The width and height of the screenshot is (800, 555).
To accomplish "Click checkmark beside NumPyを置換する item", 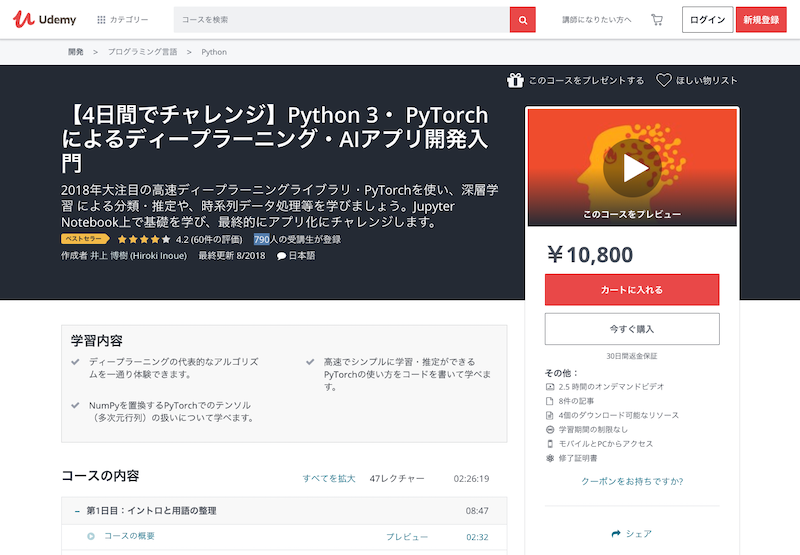I will 76,406.
